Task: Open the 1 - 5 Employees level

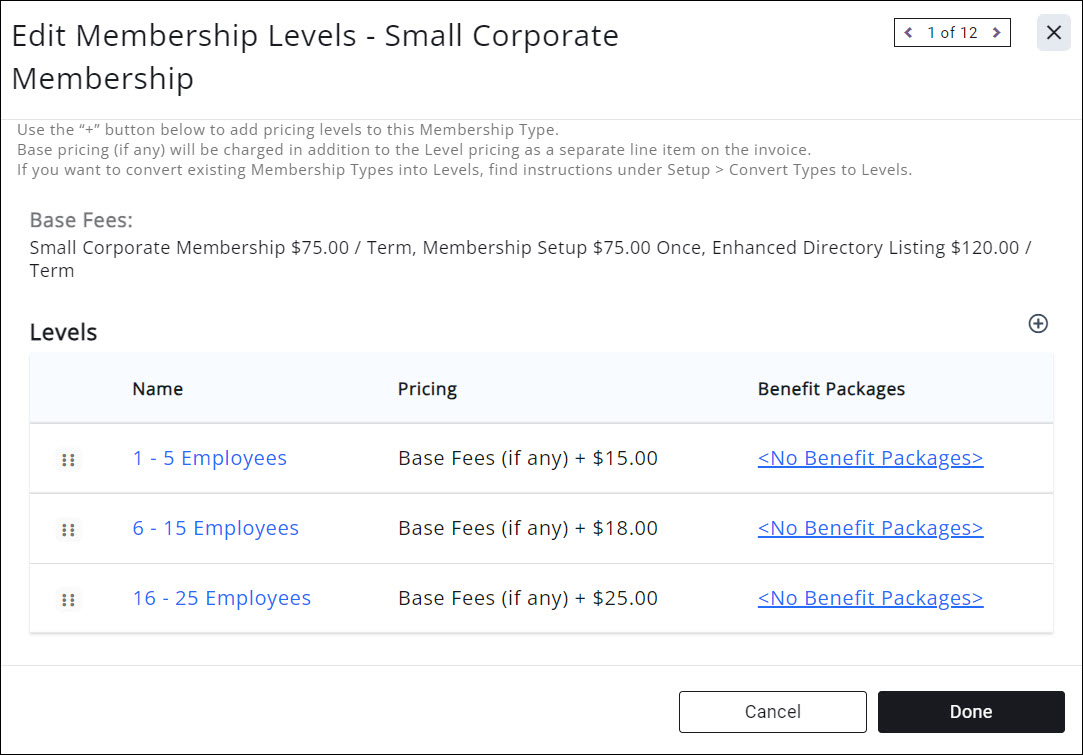Action: [209, 458]
